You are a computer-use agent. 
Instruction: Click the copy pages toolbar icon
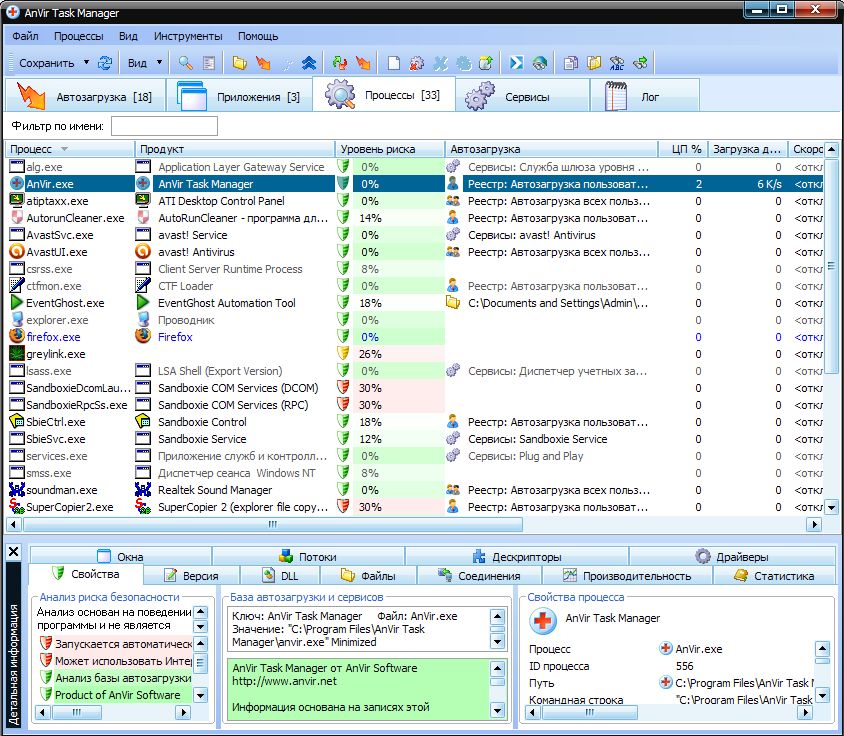click(x=571, y=63)
